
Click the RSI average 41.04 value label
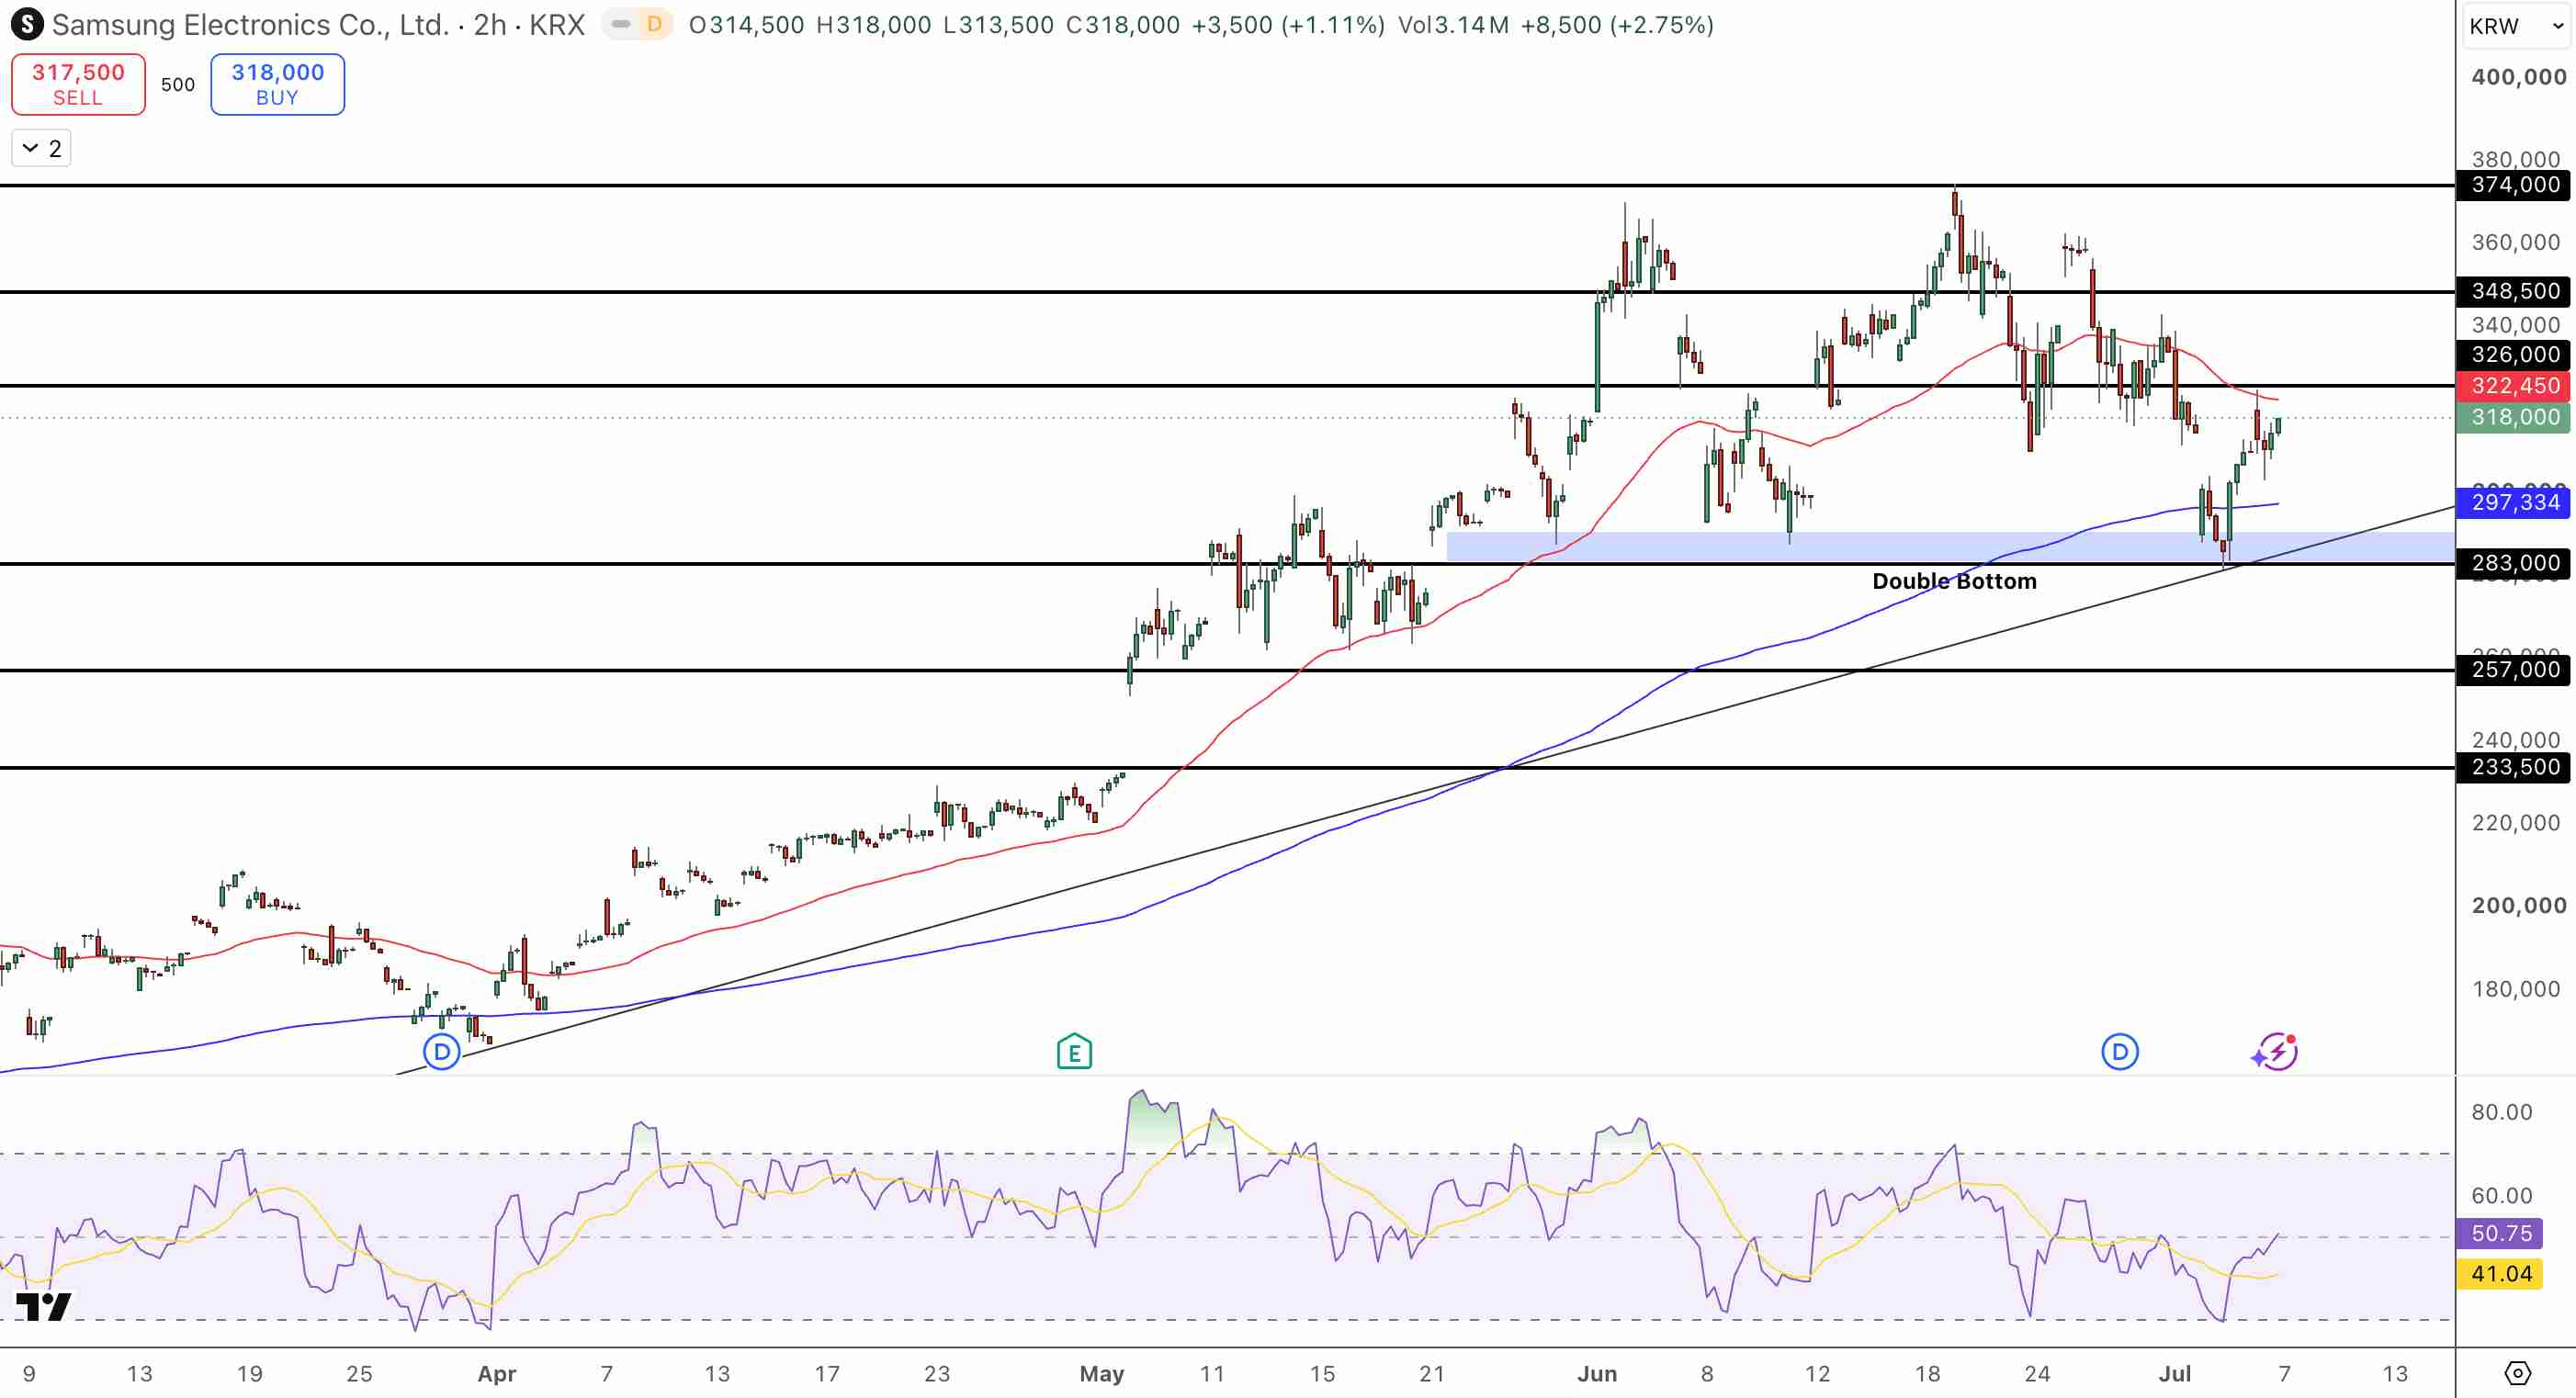[x=2500, y=1274]
